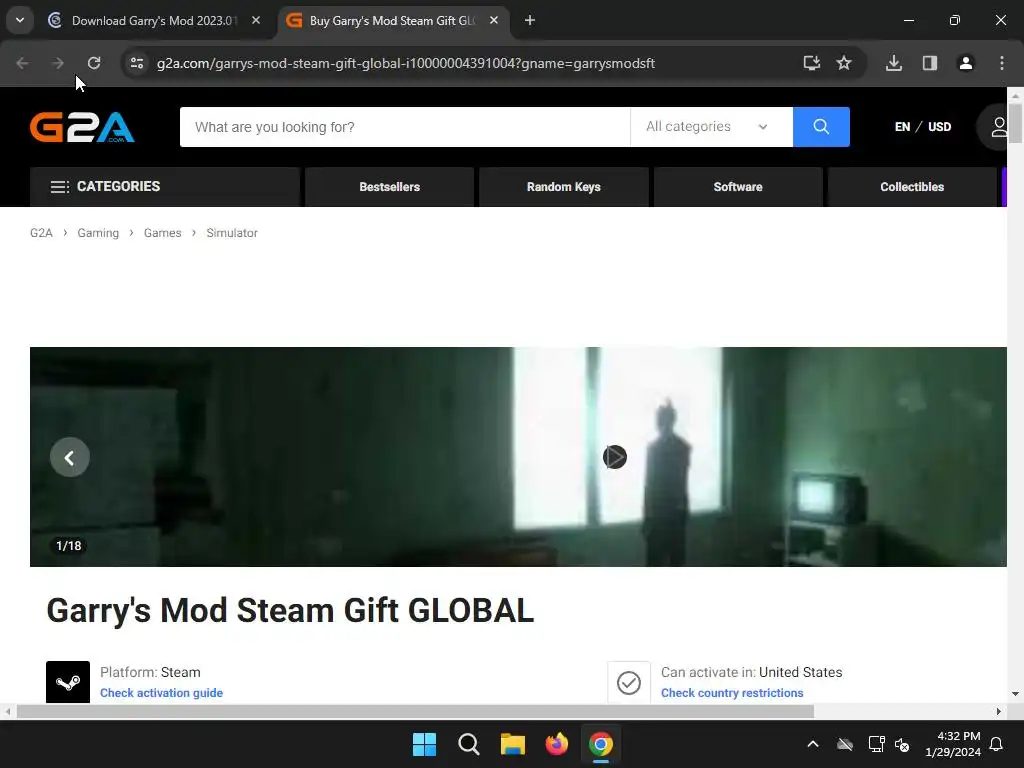Open EN / USD language currency selector
Viewport: 1024px width, 768px height.
click(x=923, y=127)
